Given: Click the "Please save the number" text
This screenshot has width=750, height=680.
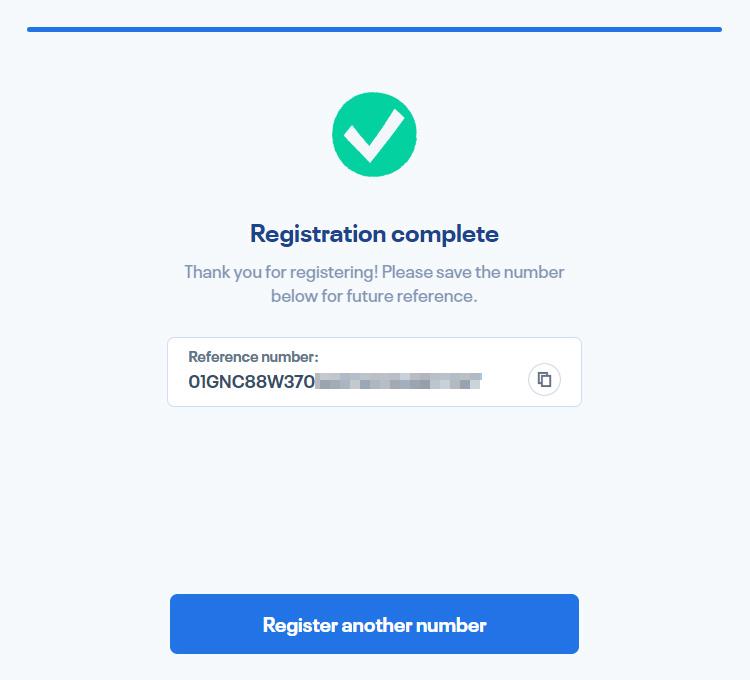Looking at the screenshot, I should point(473,272).
